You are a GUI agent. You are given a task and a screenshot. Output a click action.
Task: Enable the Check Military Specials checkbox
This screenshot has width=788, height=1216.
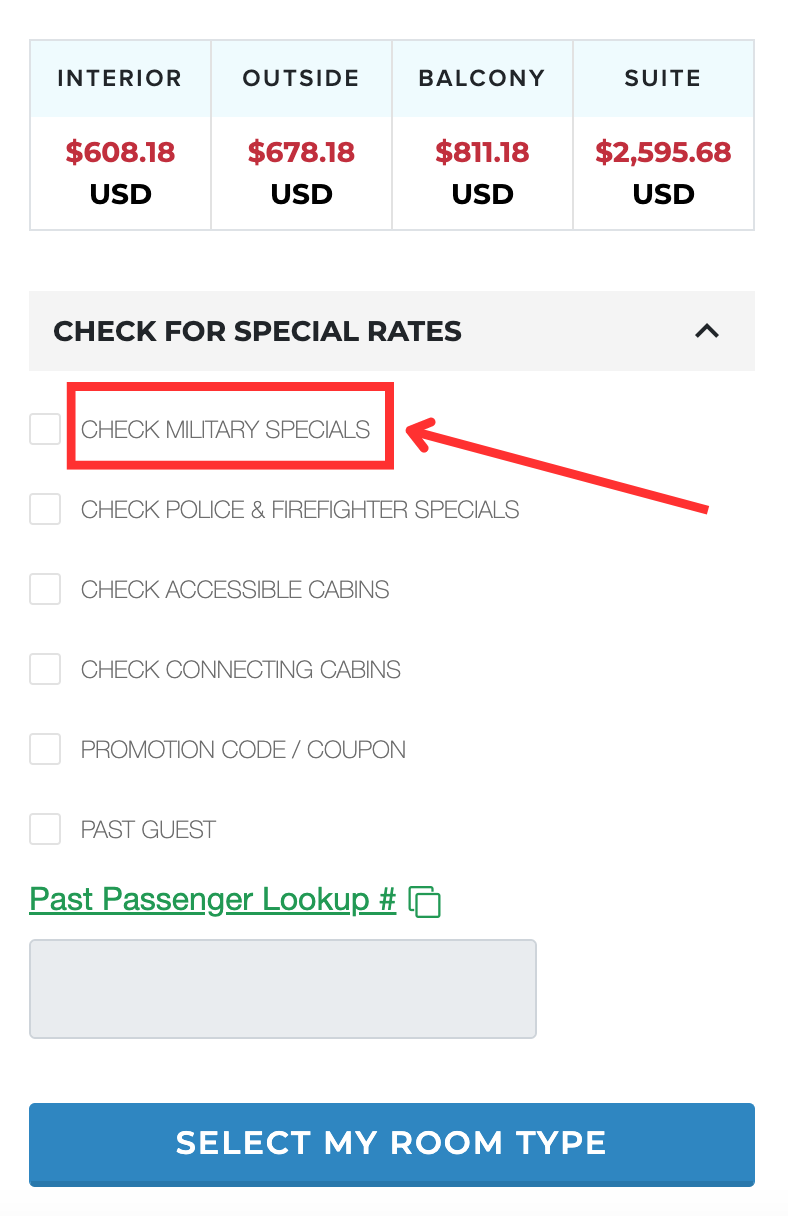tap(45, 430)
